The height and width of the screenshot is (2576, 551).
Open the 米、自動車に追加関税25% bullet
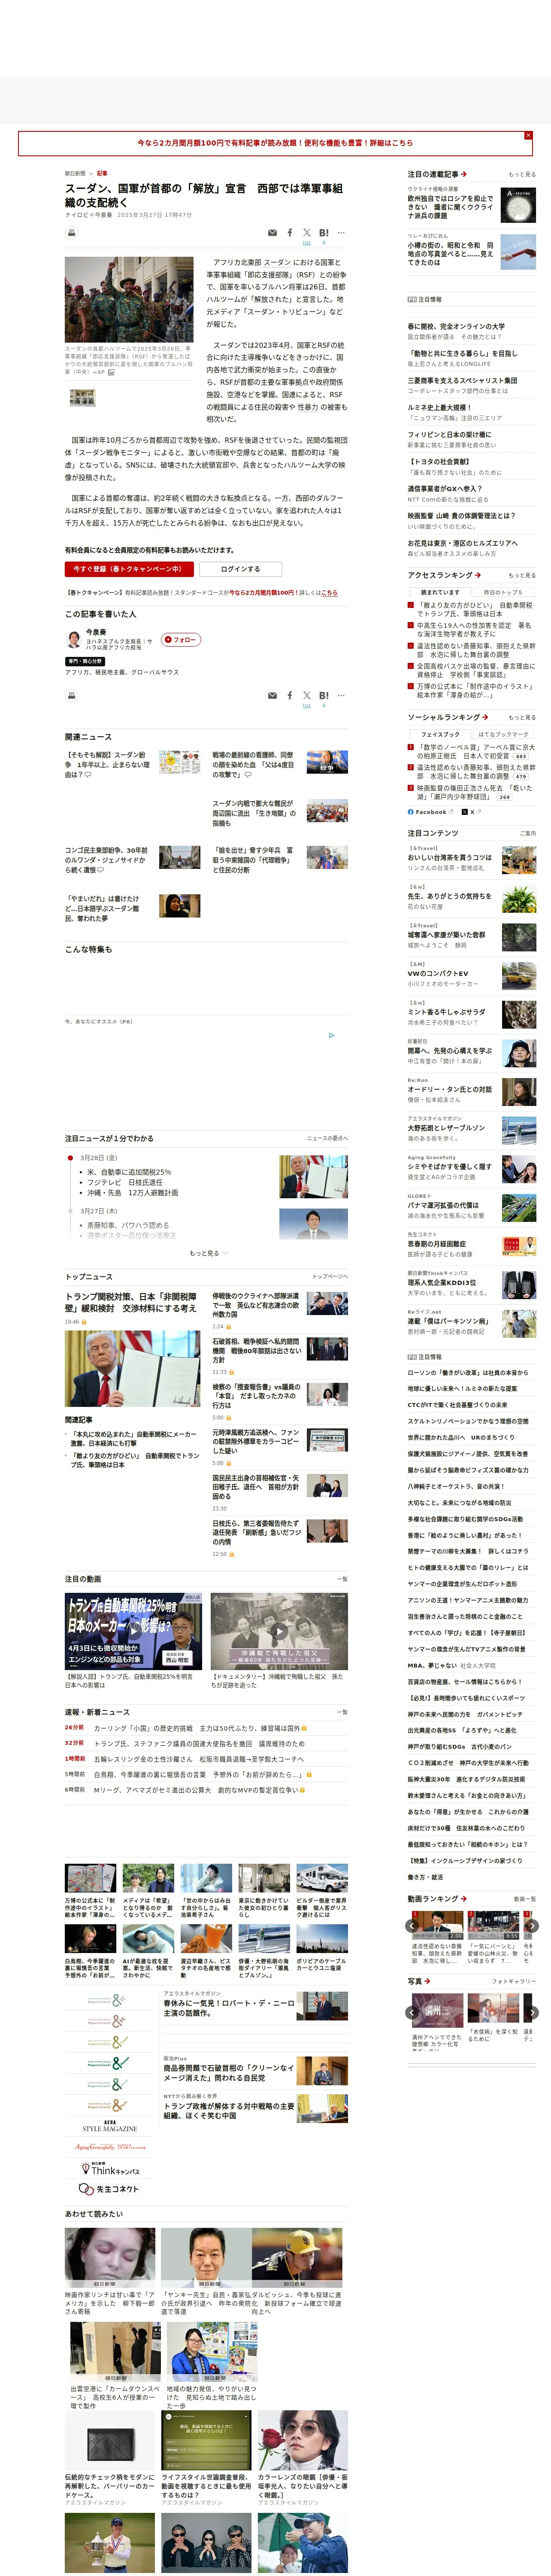(x=129, y=1172)
